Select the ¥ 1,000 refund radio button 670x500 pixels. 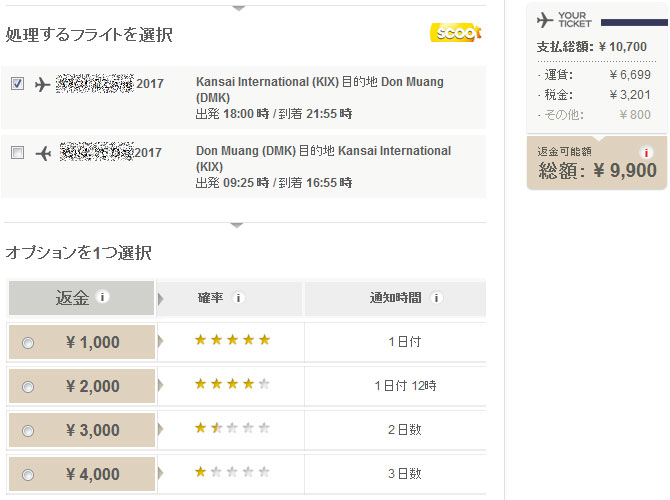(x=28, y=343)
